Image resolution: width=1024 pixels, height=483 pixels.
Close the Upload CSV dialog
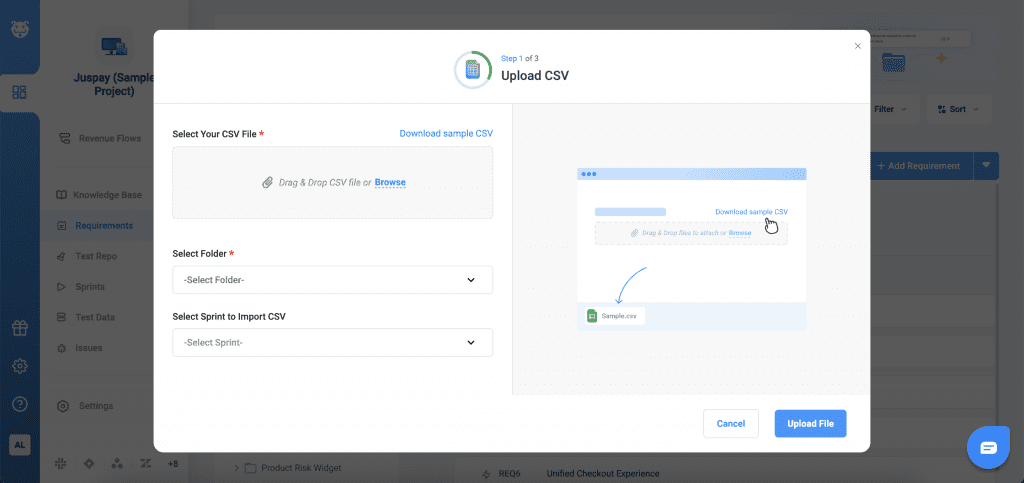click(x=857, y=46)
